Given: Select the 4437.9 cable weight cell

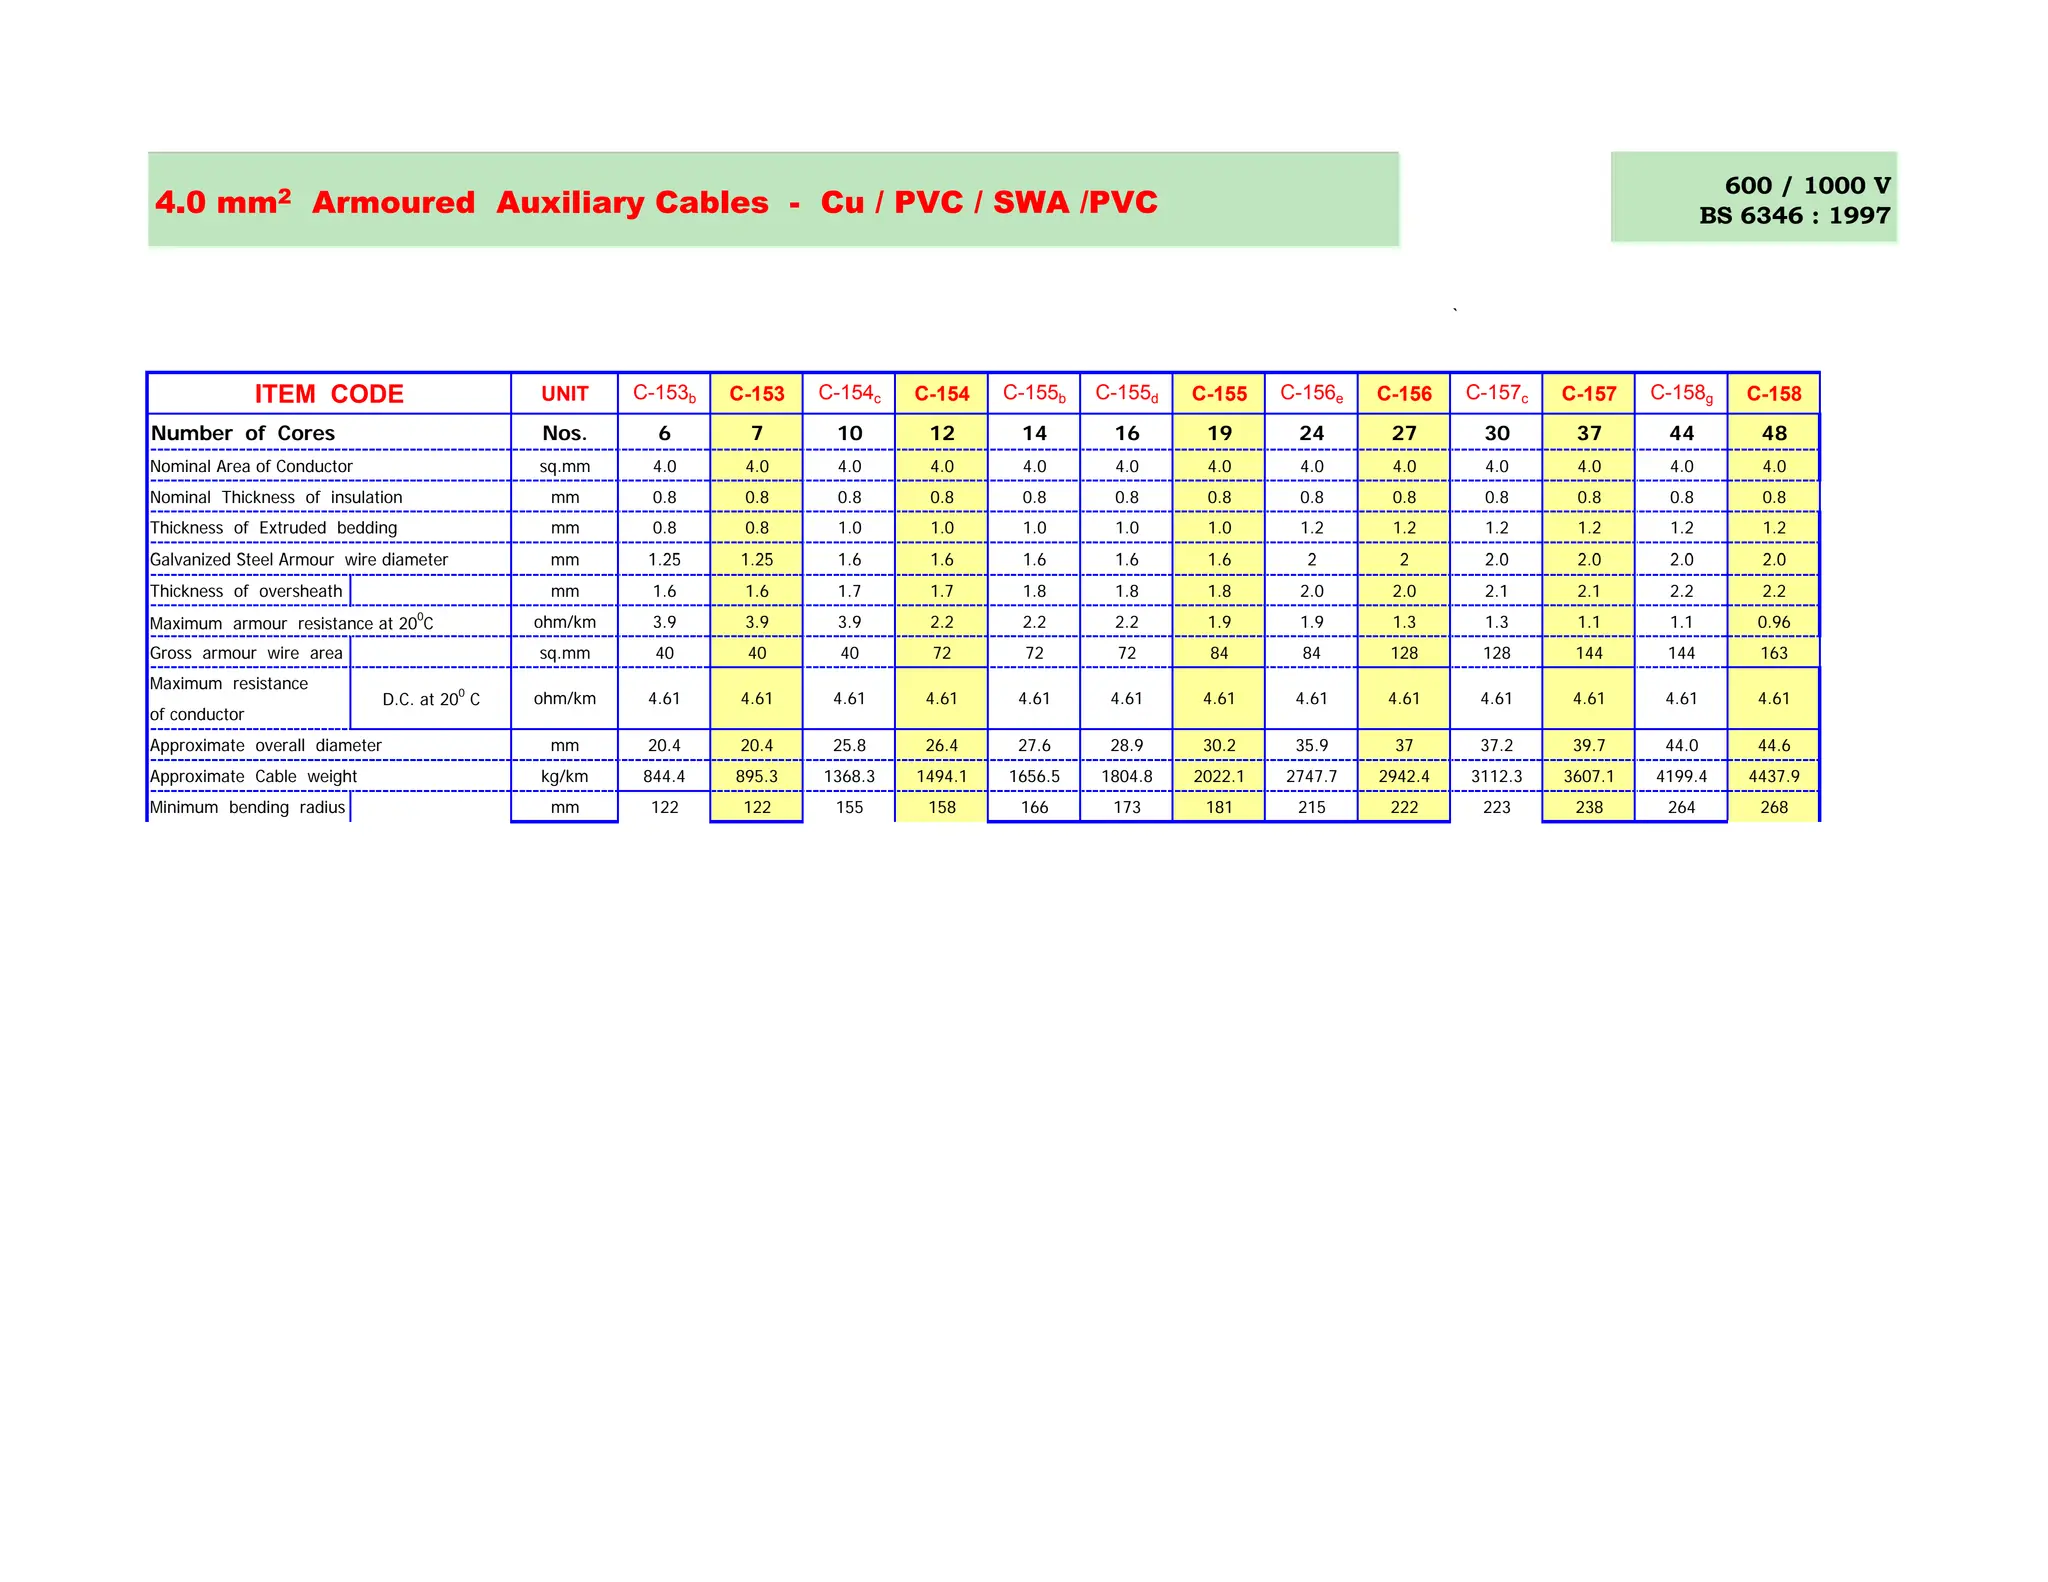Looking at the screenshot, I should click(x=1773, y=776).
